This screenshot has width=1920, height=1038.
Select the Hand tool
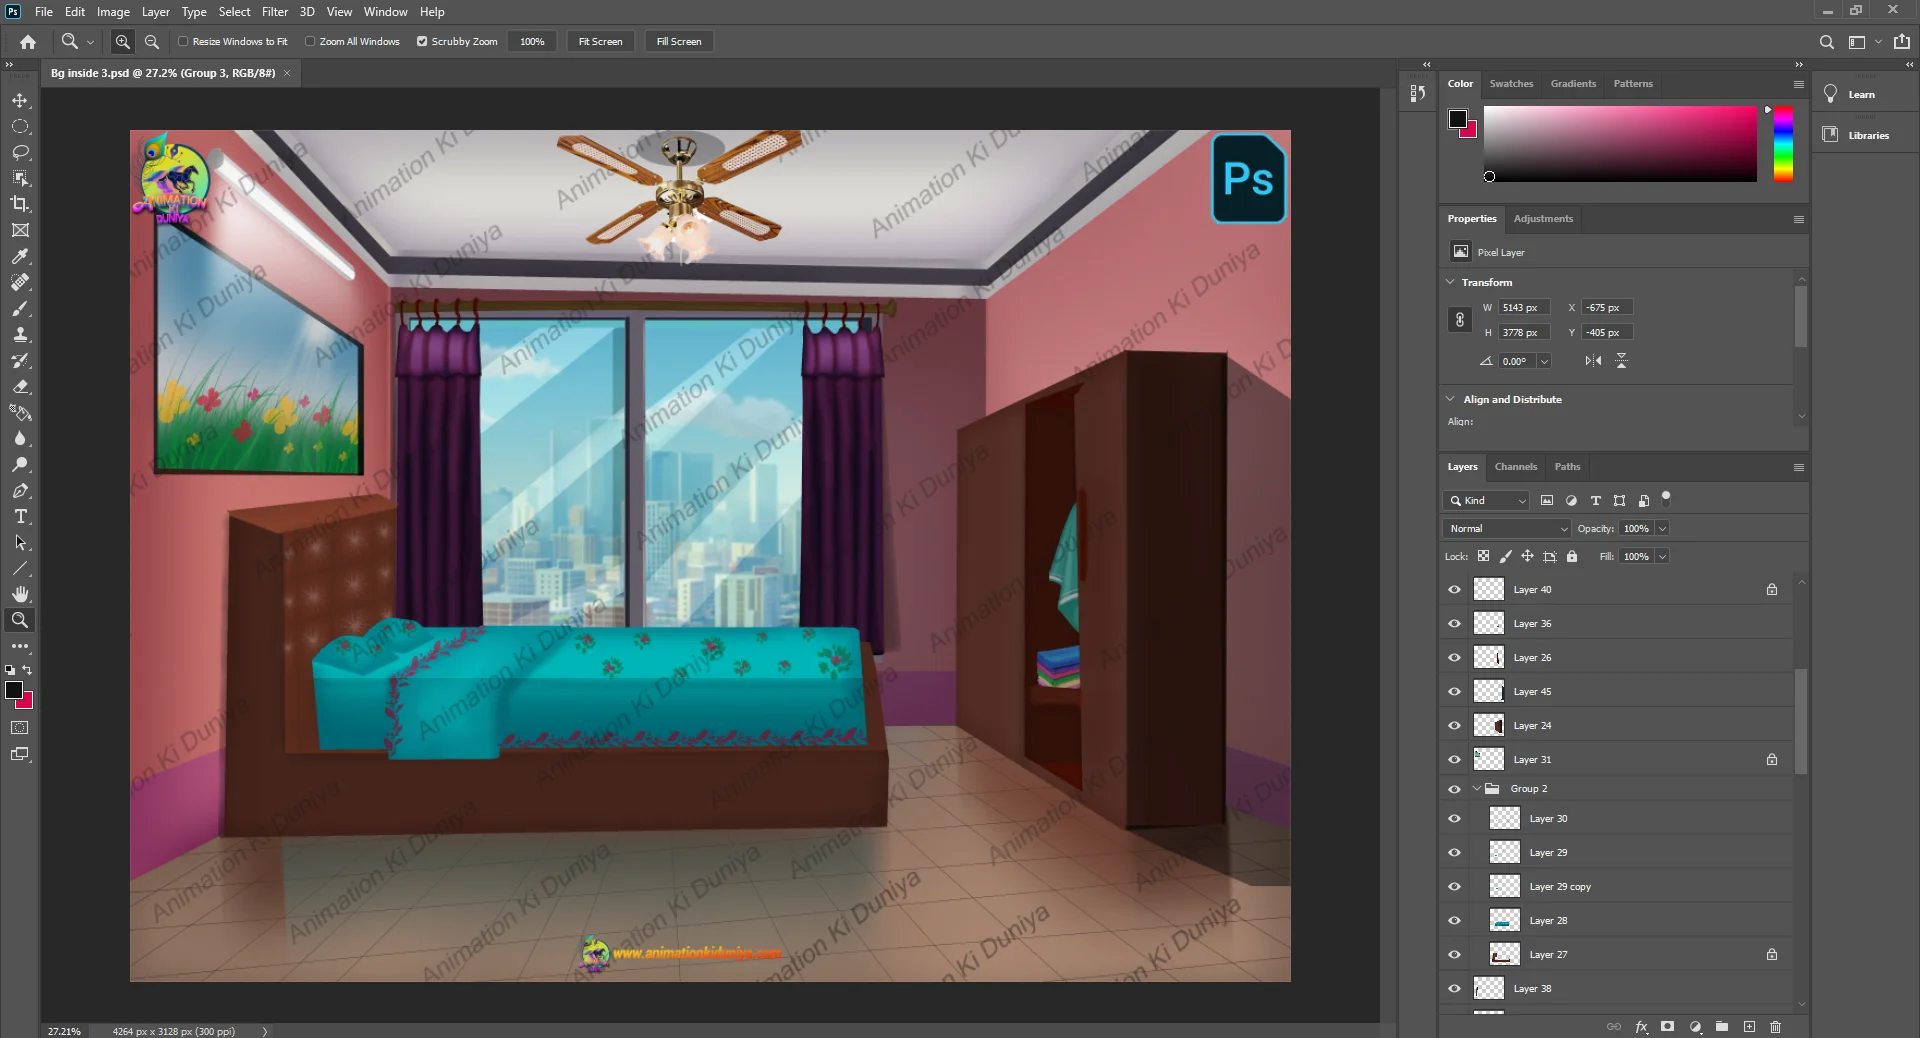pyautogui.click(x=20, y=594)
